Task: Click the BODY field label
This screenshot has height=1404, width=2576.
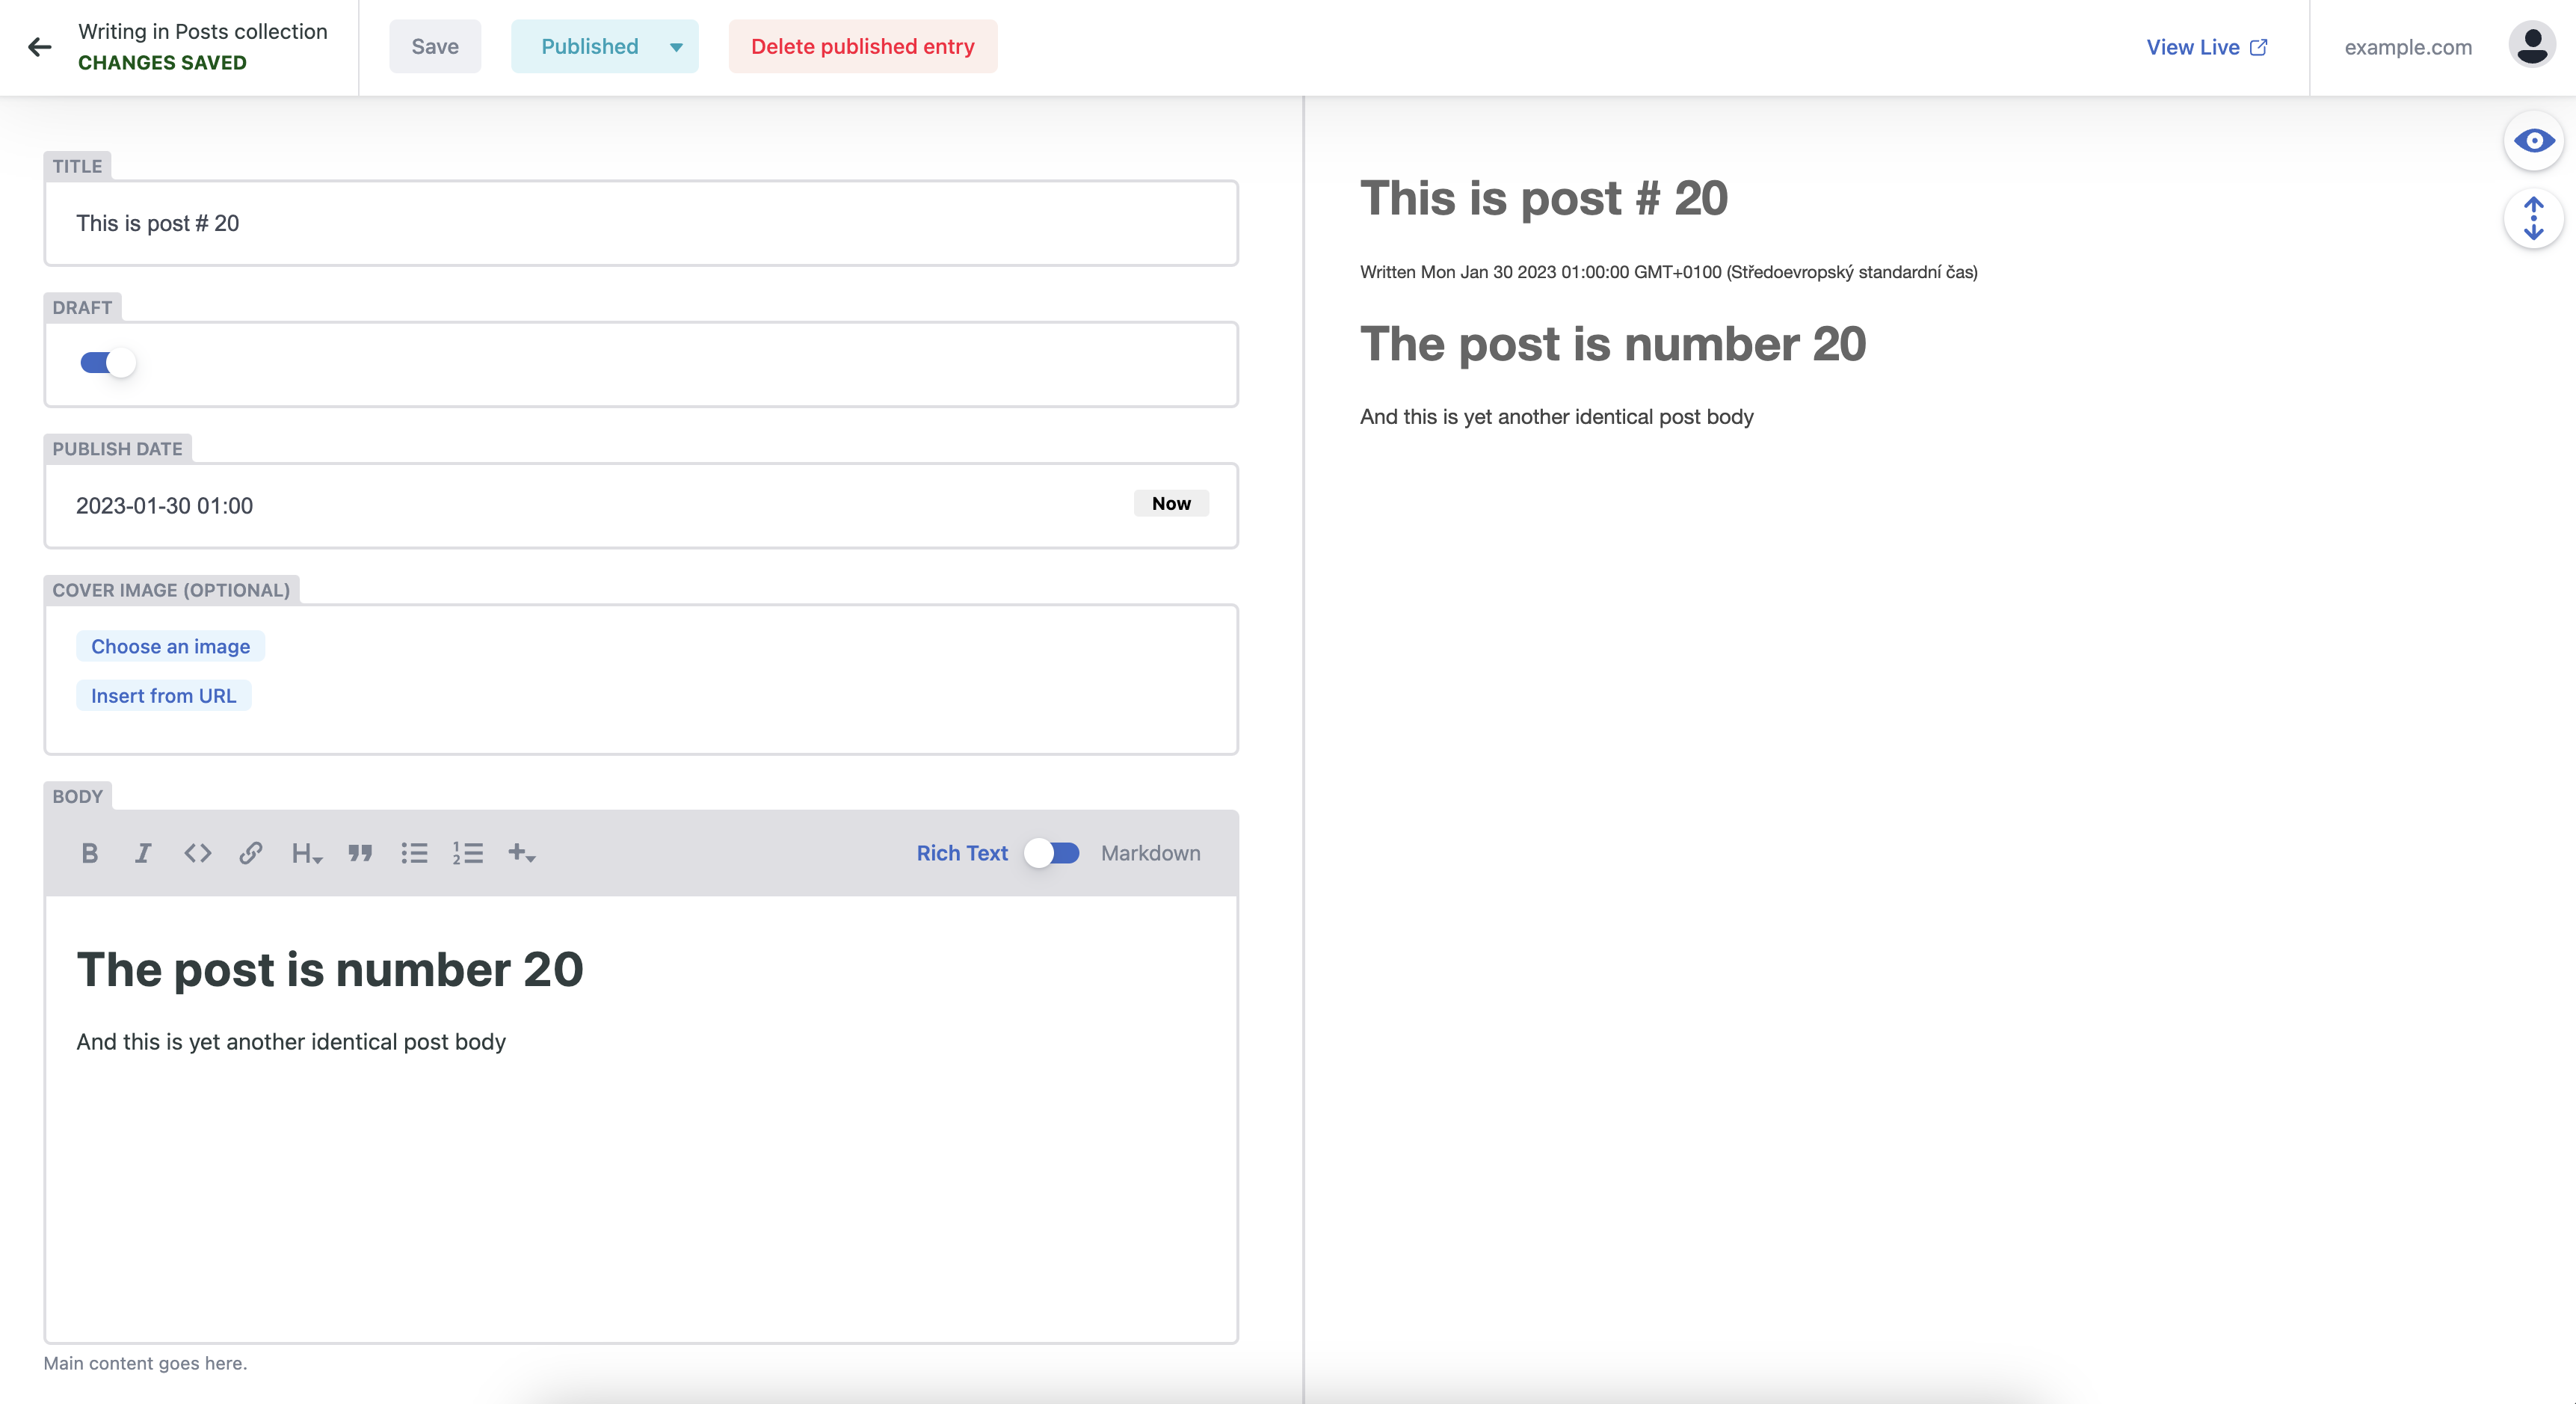Action: [78, 796]
